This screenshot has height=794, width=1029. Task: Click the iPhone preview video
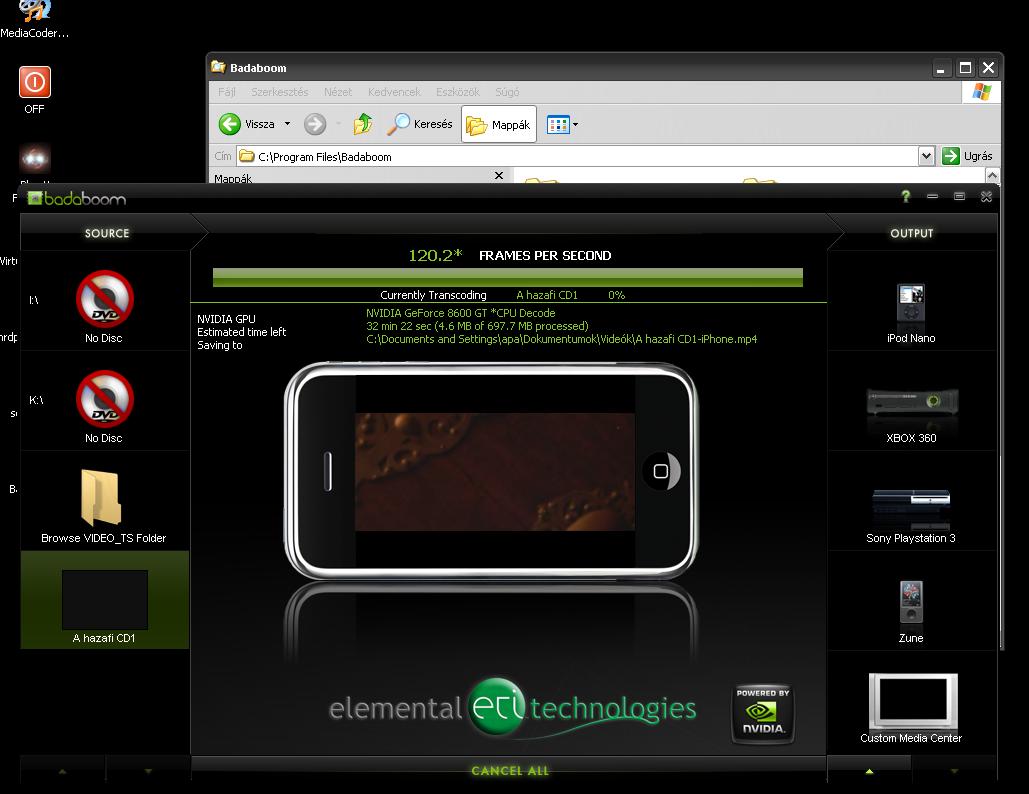click(x=494, y=471)
